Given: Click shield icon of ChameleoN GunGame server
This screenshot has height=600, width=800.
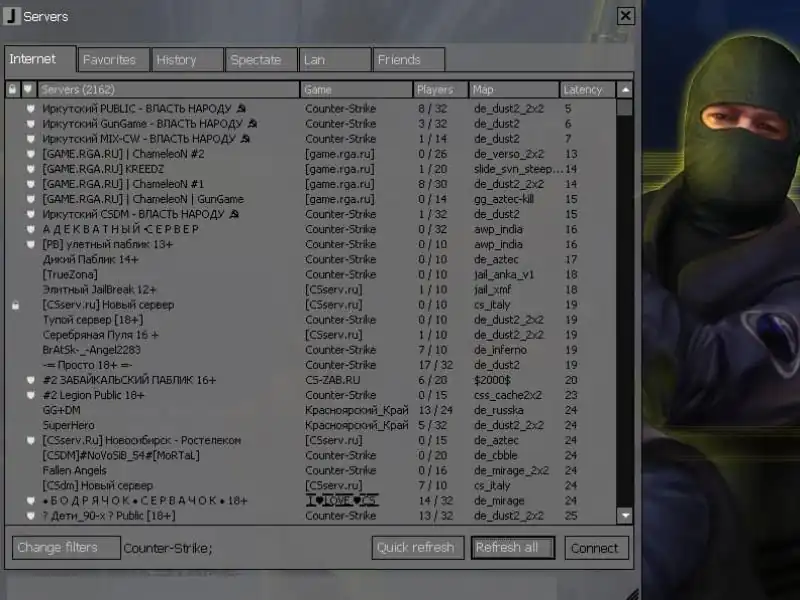Looking at the screenshot, I should (31, 199).
